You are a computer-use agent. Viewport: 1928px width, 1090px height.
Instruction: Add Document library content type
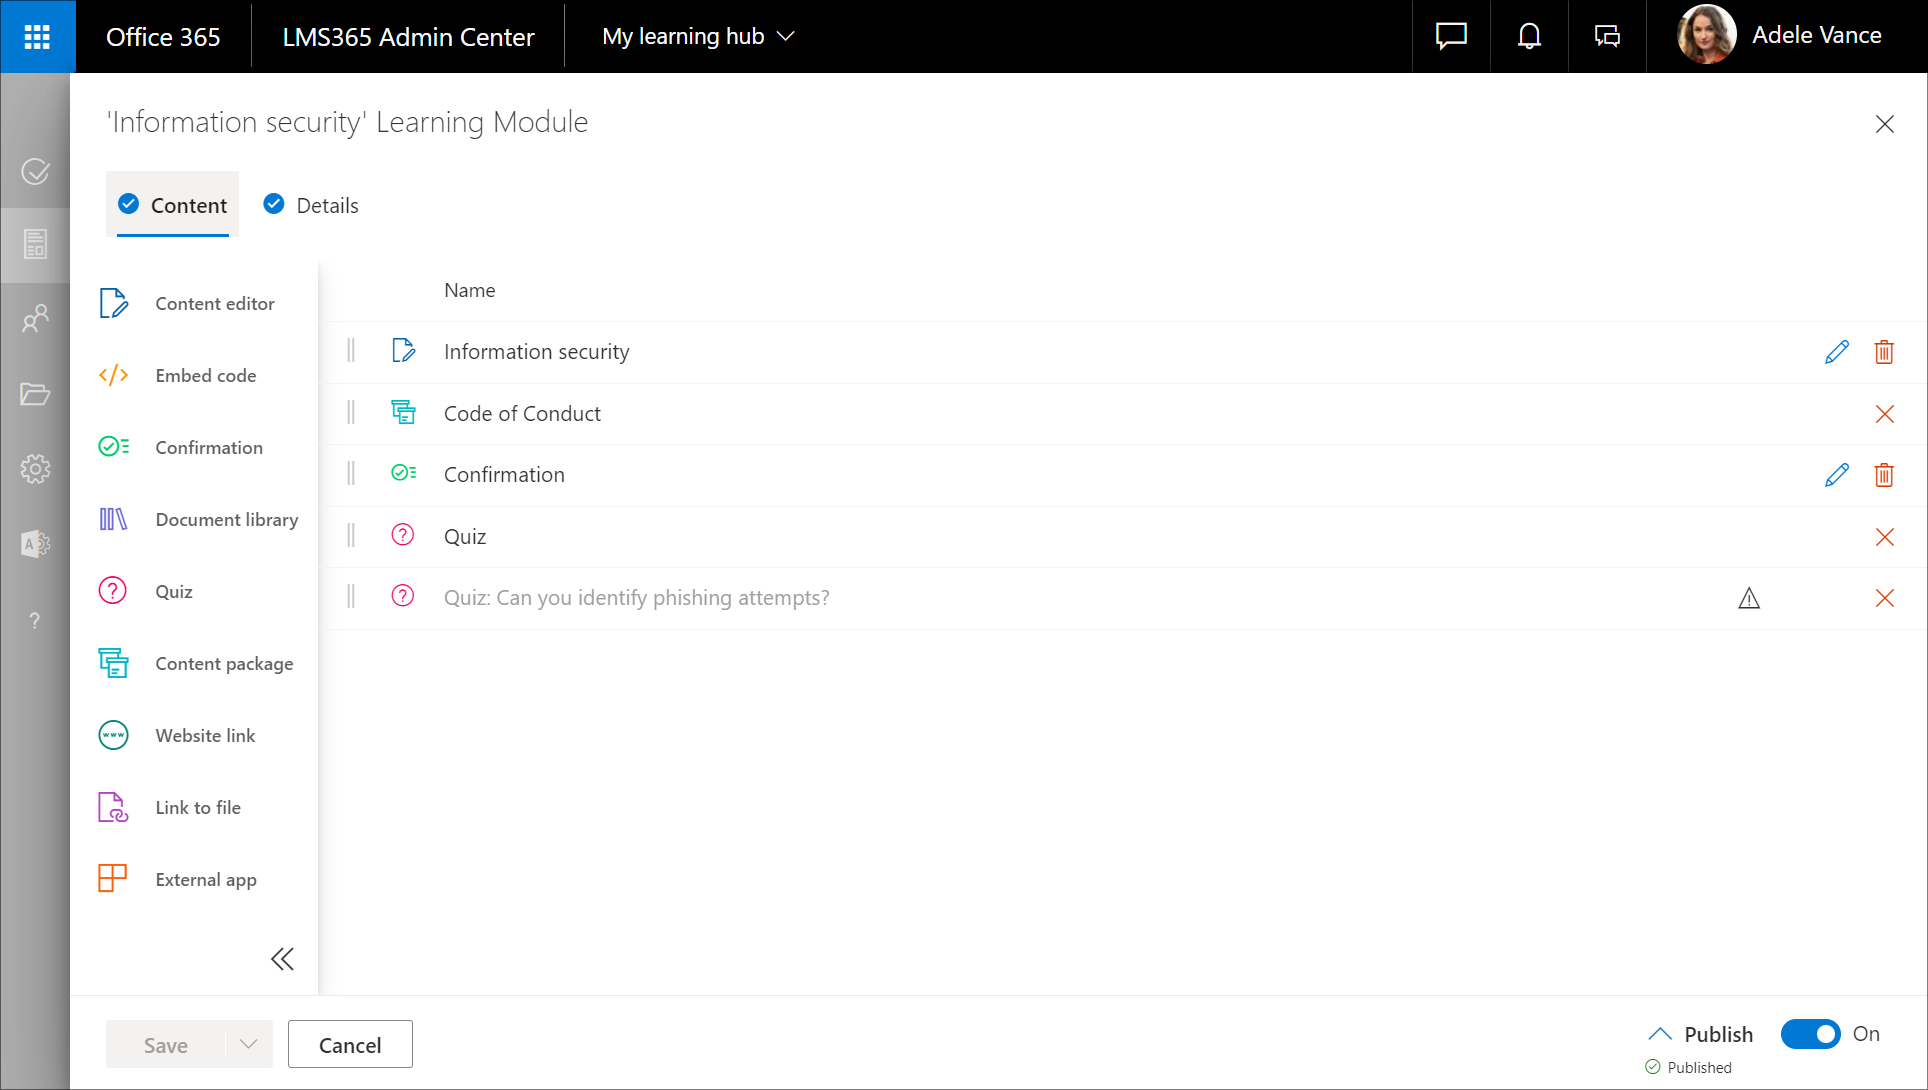pyautogui.click(x=226, y=520)
